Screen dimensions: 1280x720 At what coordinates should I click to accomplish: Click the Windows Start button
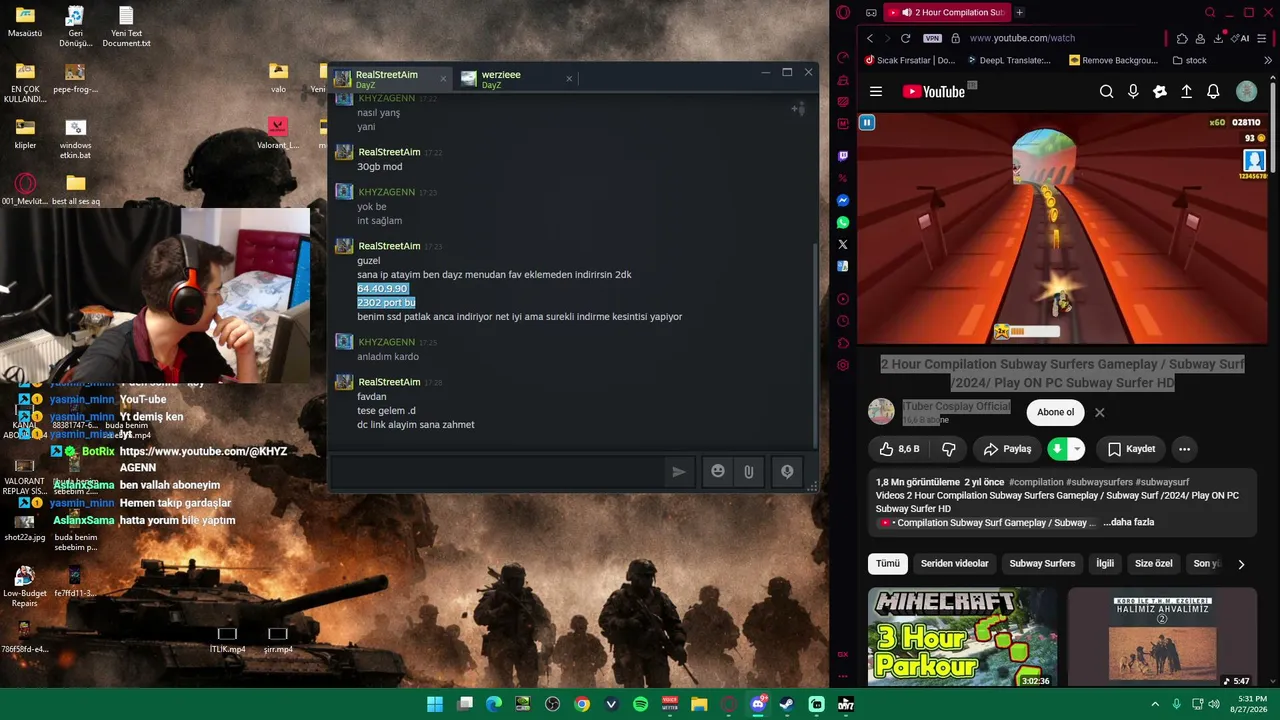tap(435, 704)
